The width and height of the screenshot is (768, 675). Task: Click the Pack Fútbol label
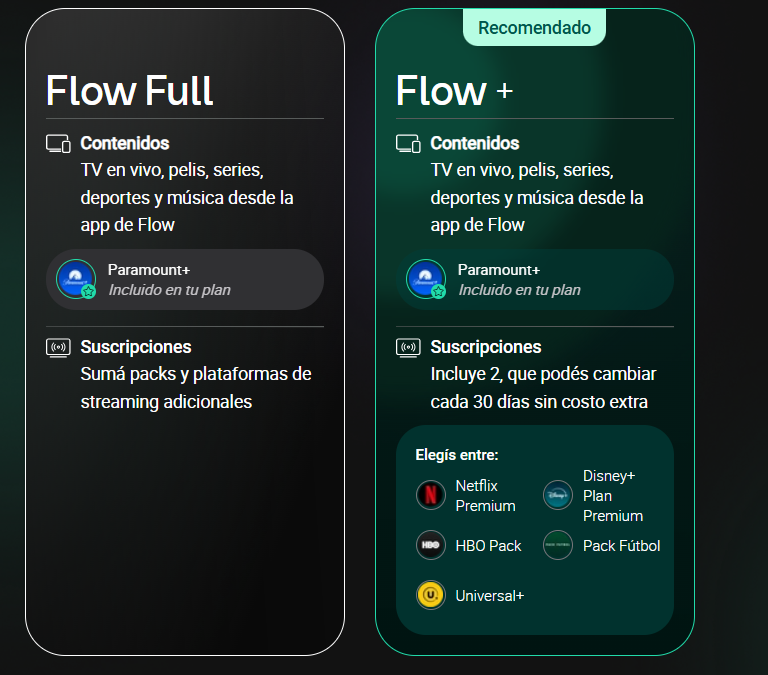point(622,546)
